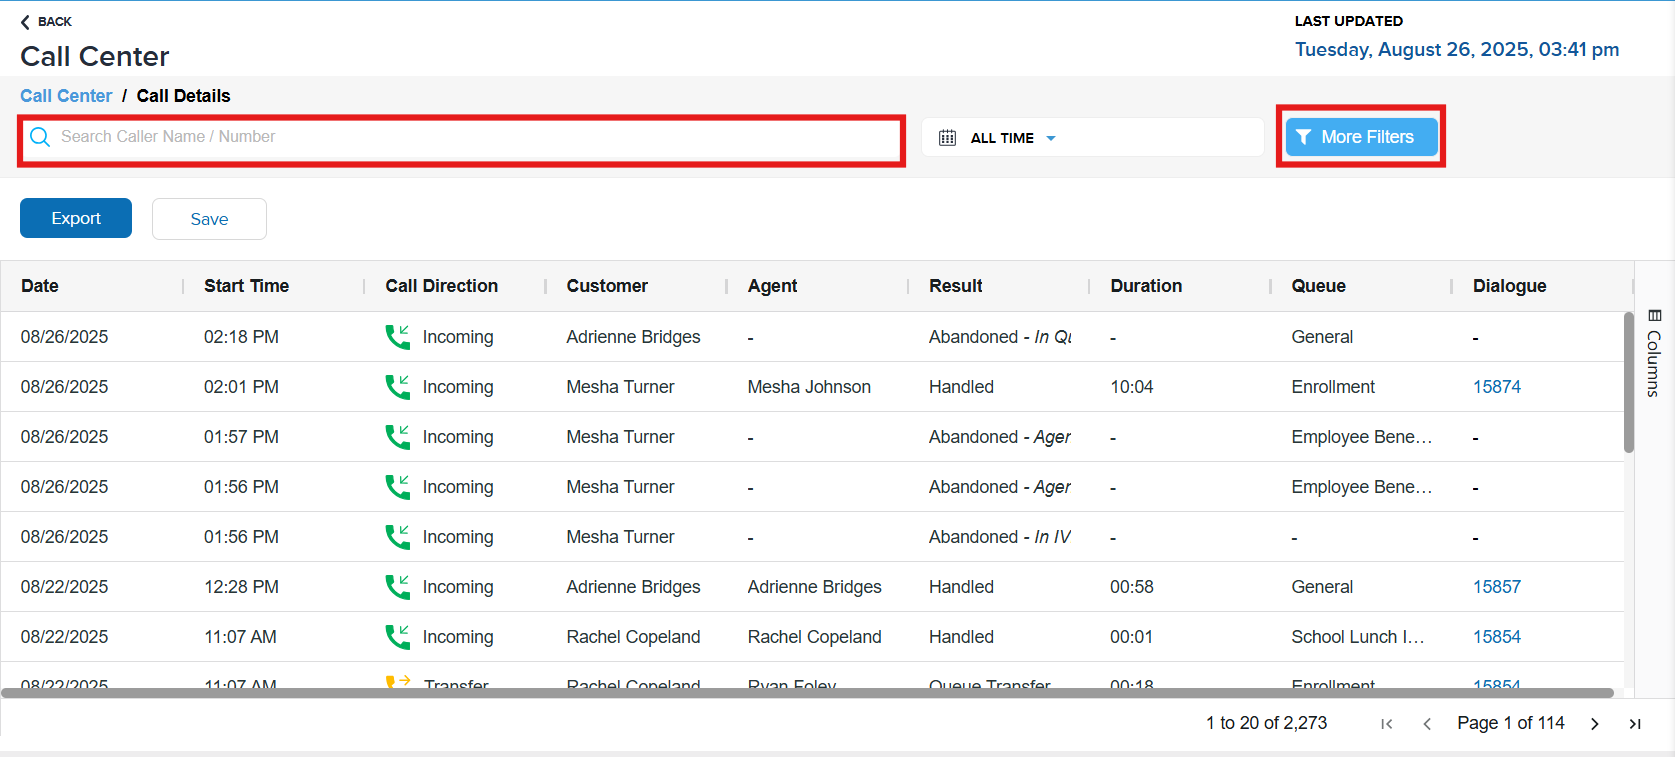Expand the ALL TIME date range dropdown
The image size is (1675, 757).
[x=1051, y=138]
